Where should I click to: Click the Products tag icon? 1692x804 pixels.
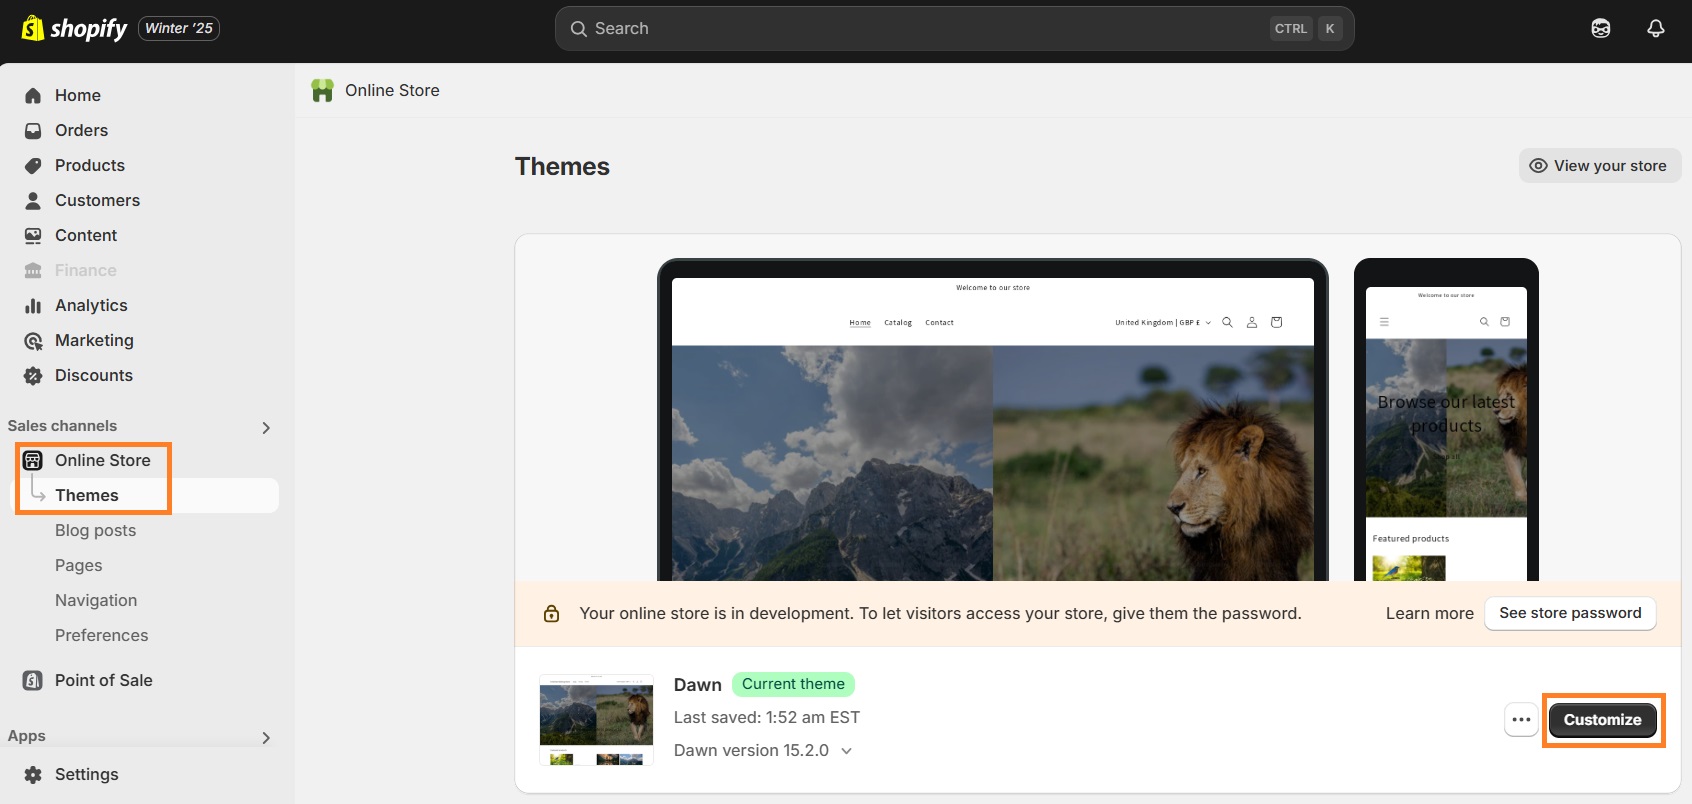click(x=33, y=166)
